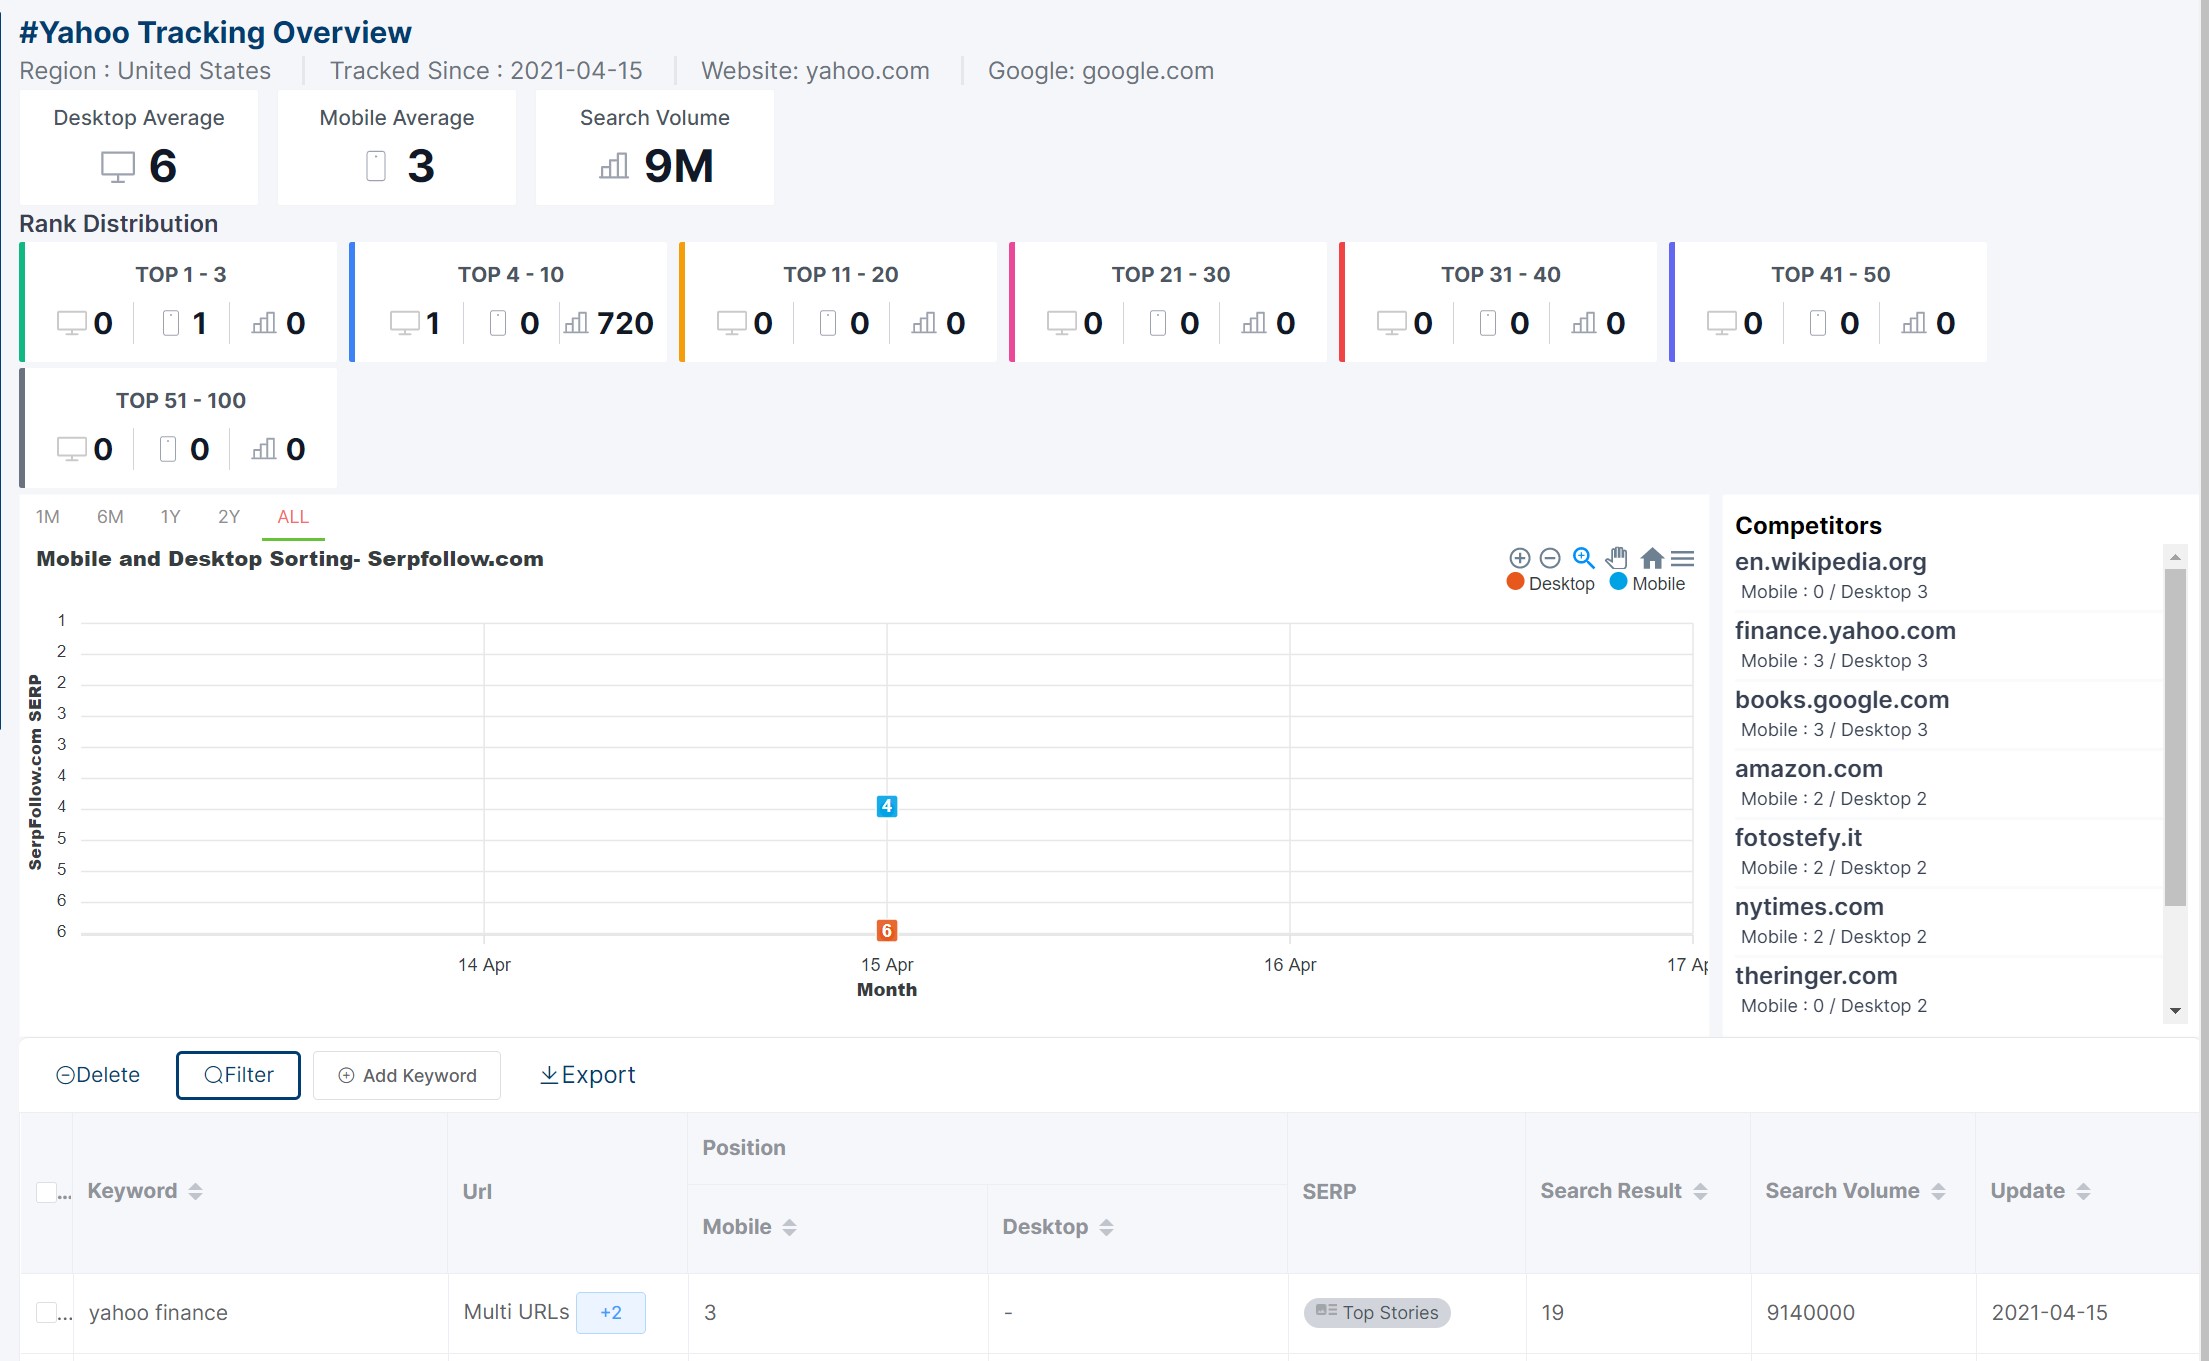Expand the +2 Multi URLs badge
The height and width of the screenshot is (1361, 2209).
[611, 1313]
